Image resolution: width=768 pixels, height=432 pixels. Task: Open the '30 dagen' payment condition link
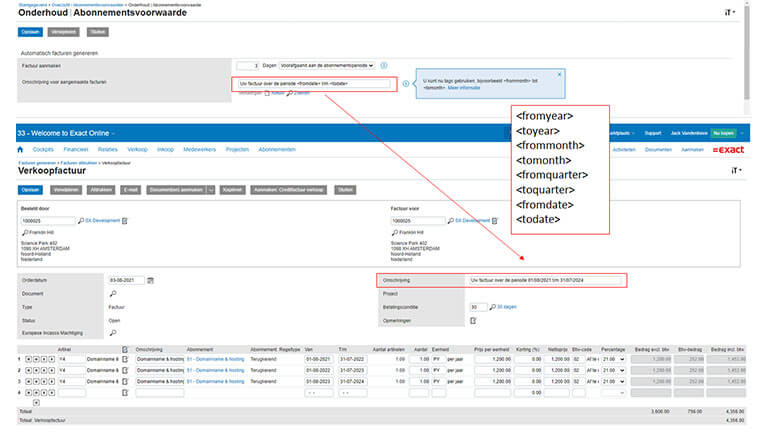click(507, 307)
